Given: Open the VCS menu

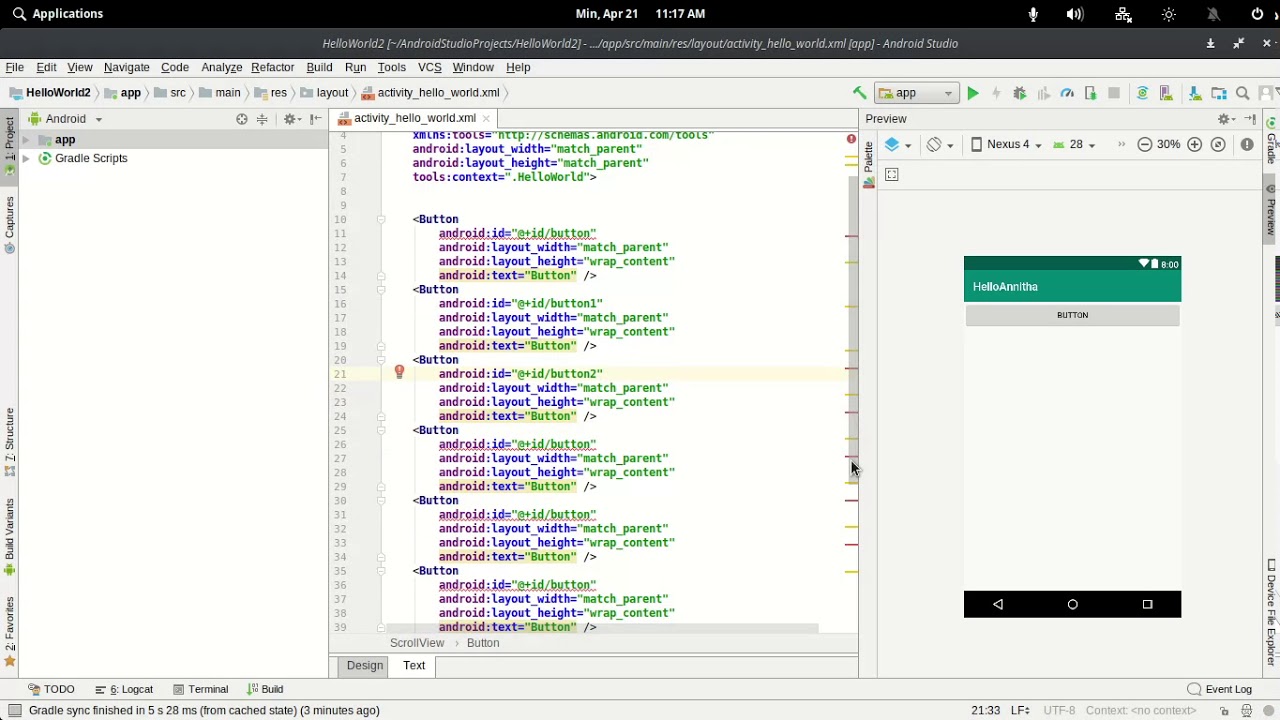Looking at the screenshot, I should [x=429, y=67].
